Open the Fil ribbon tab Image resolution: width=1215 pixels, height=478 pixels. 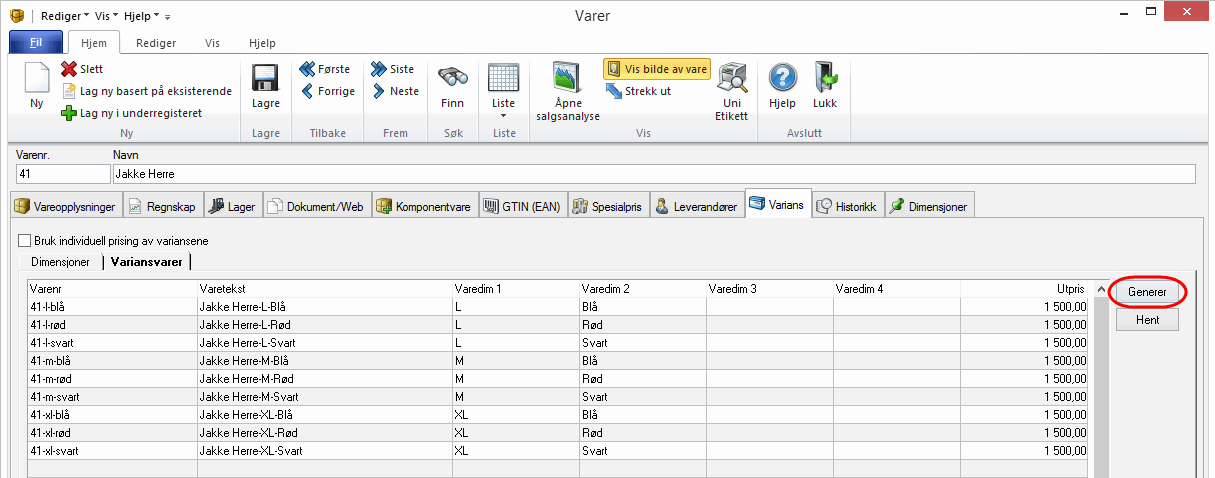(36, 43)
